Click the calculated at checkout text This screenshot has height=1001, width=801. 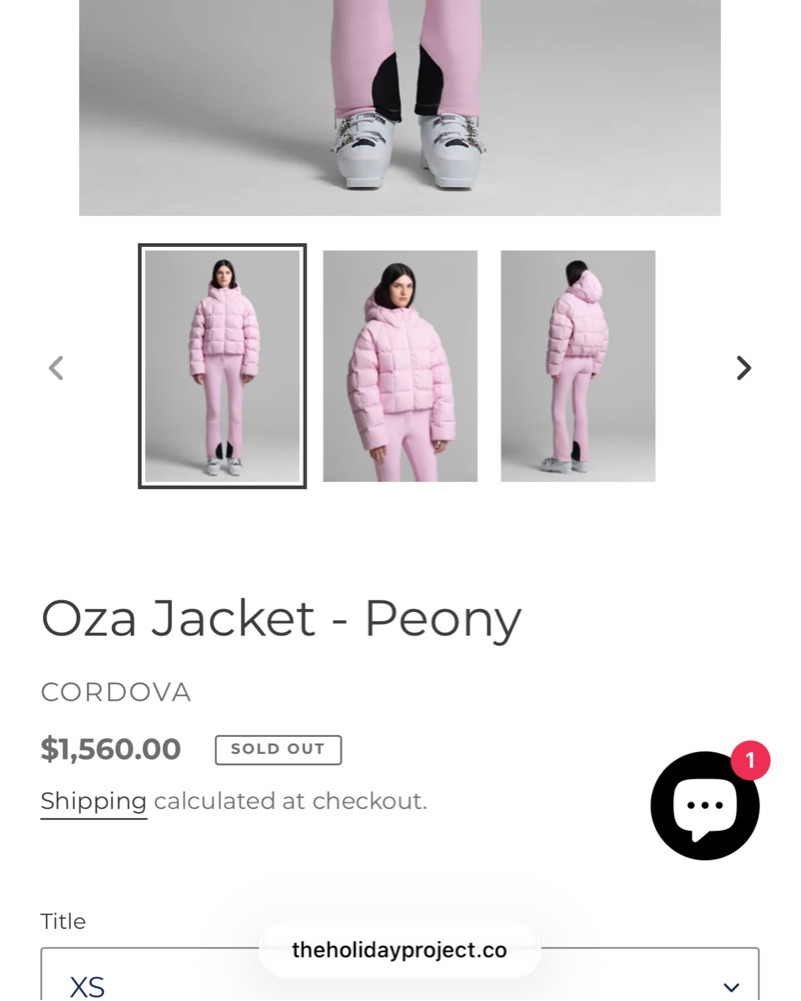pyautogui.click(x=290, y=801)
